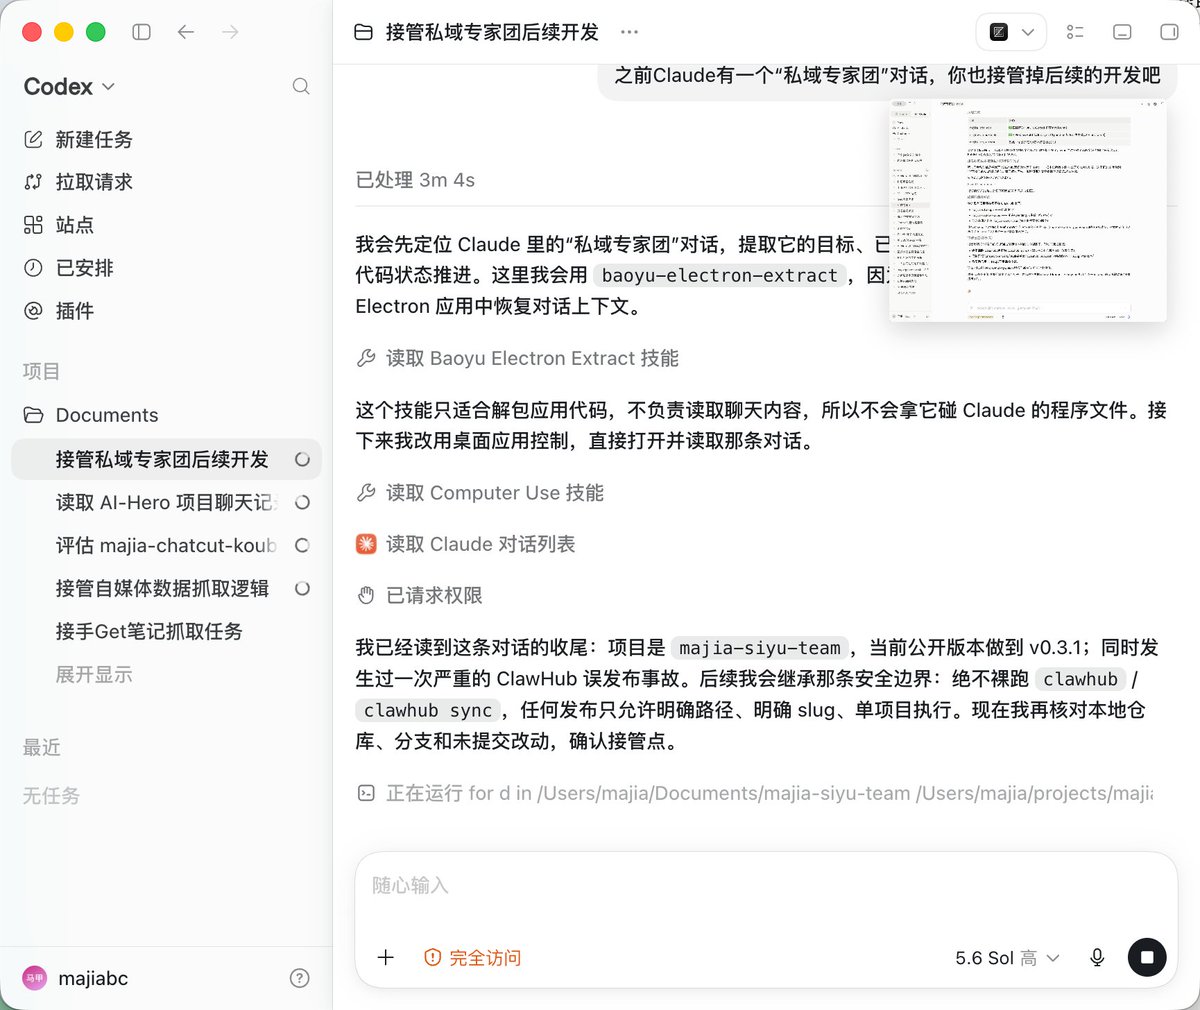Click the conversation title 接管私域专家团后续开发 in header
This screenshot has width=1200, height=1010.
click(492, 32)
